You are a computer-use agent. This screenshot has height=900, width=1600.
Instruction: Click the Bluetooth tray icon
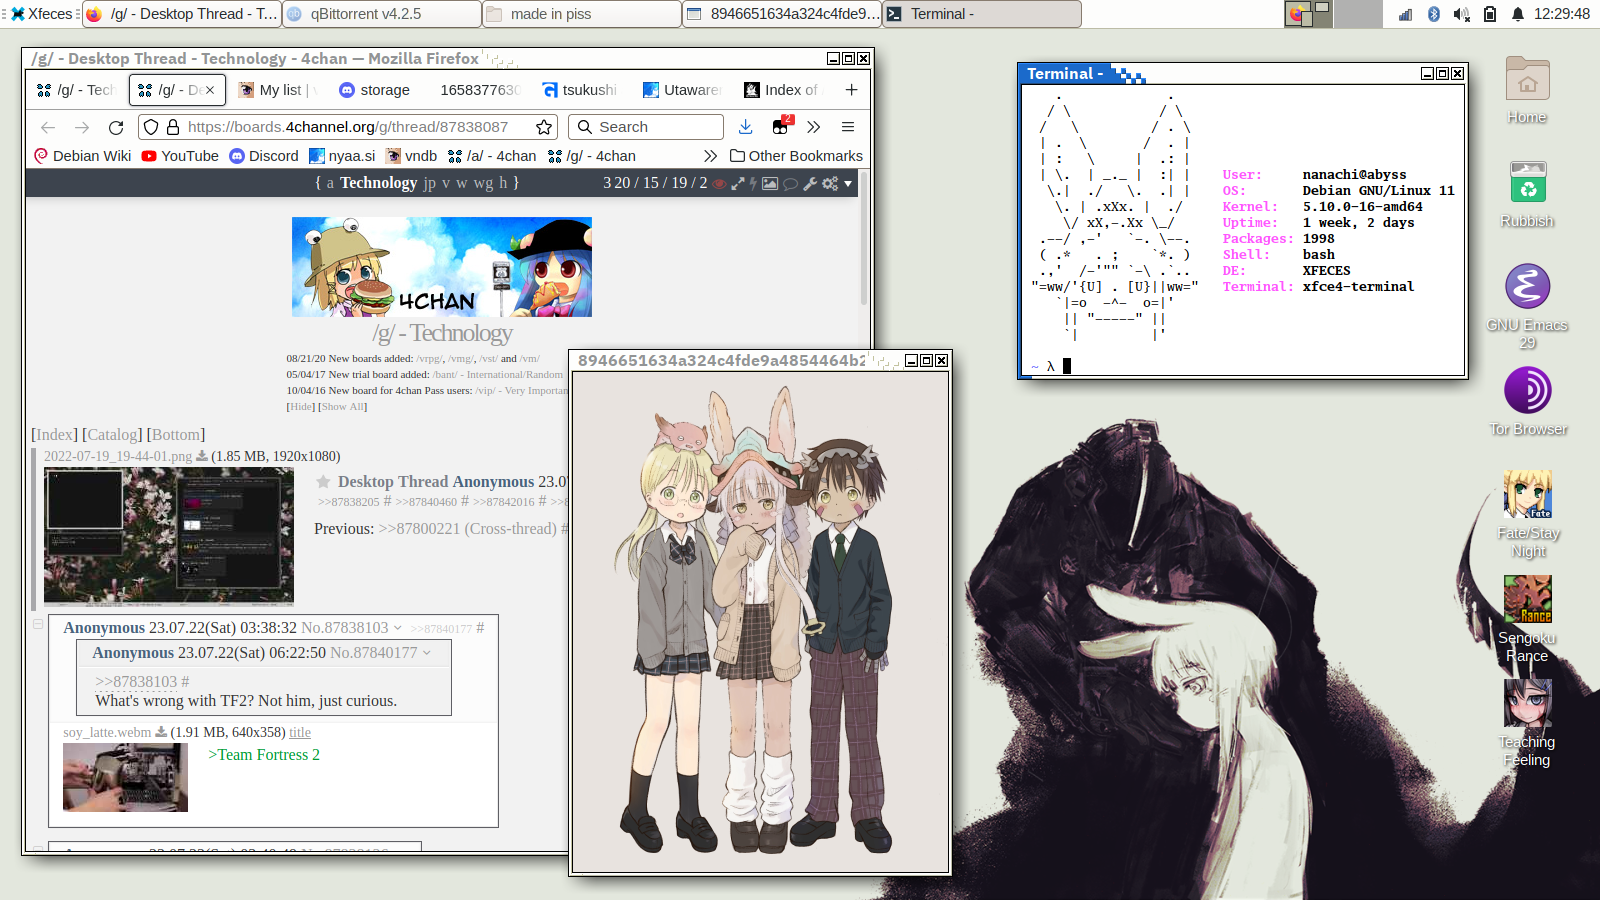click(1433, 14)
